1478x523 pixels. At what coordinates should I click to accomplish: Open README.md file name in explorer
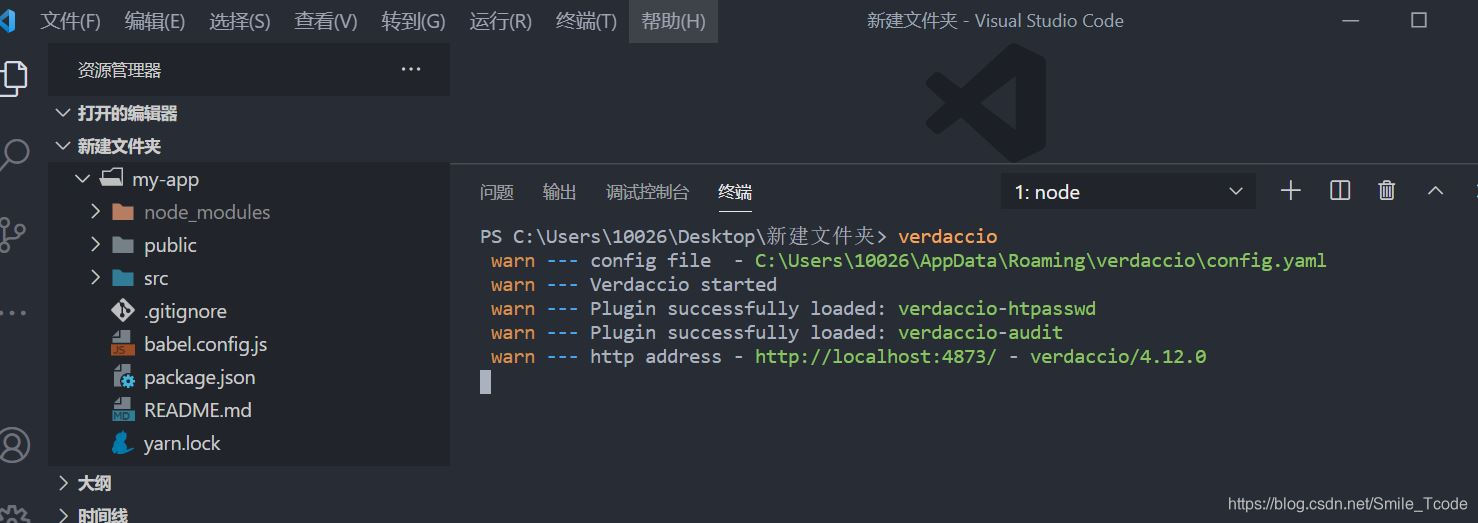pyautogui.click(x=198, y=410)
